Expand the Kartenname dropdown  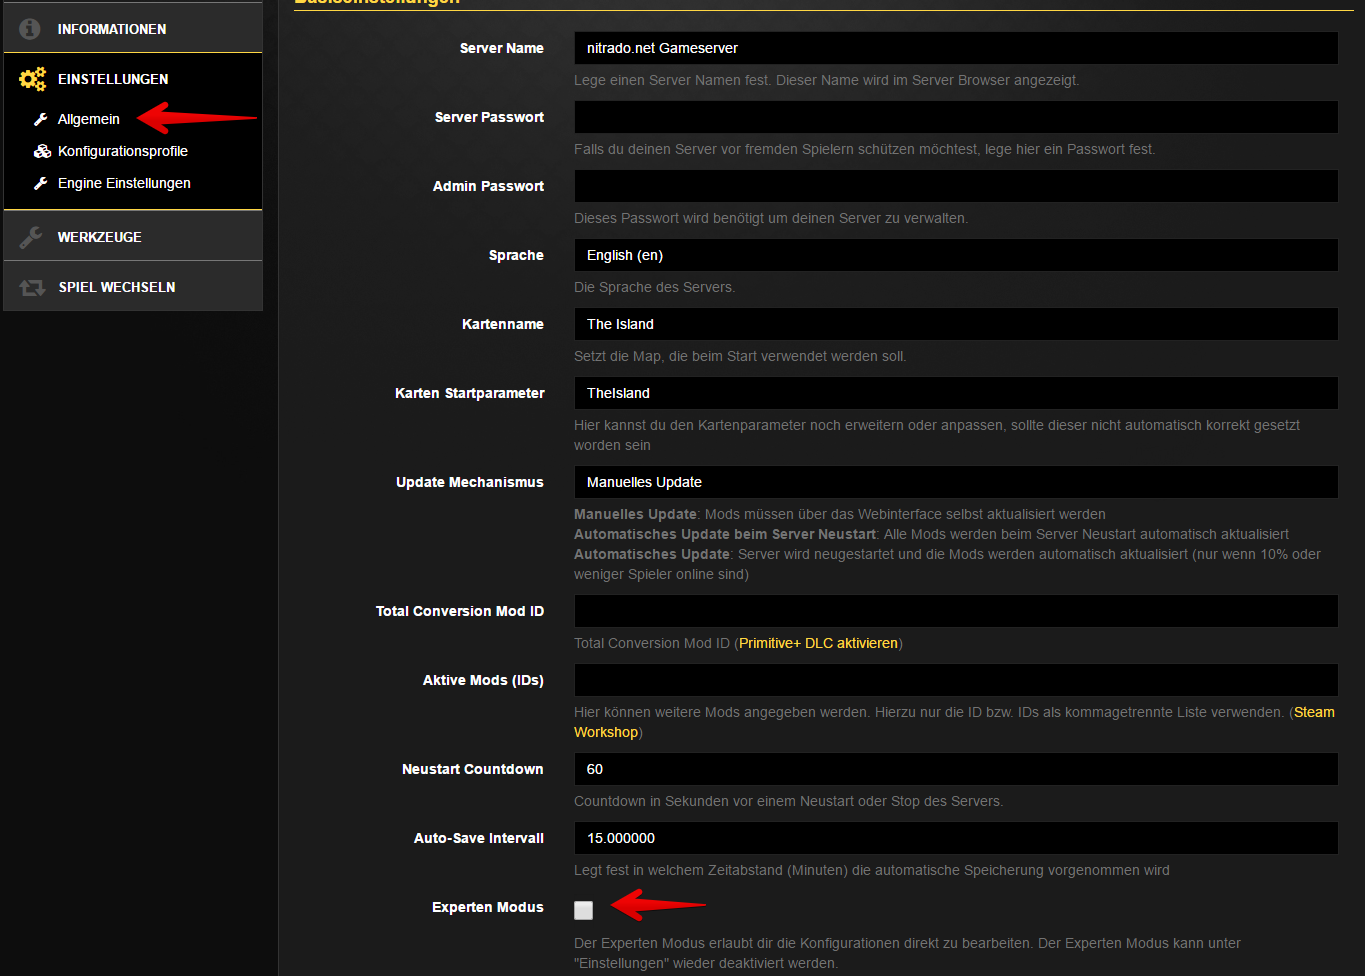[955, 324]
